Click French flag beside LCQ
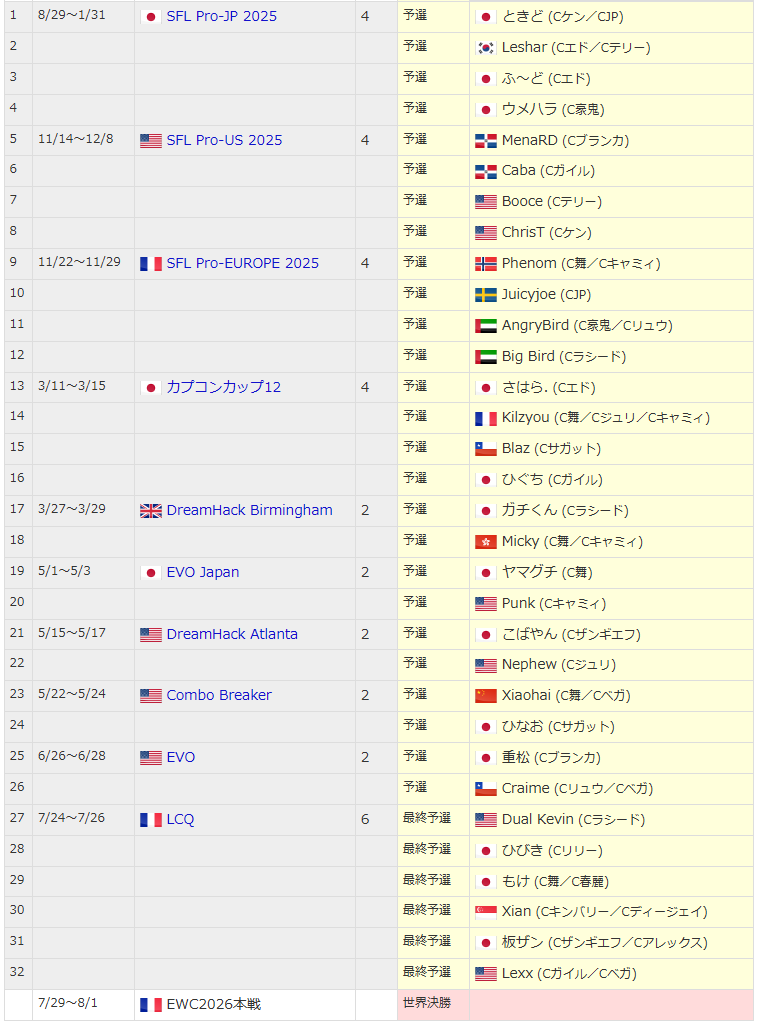Viewport: 758px width, 1024px height. coord(151,820)
